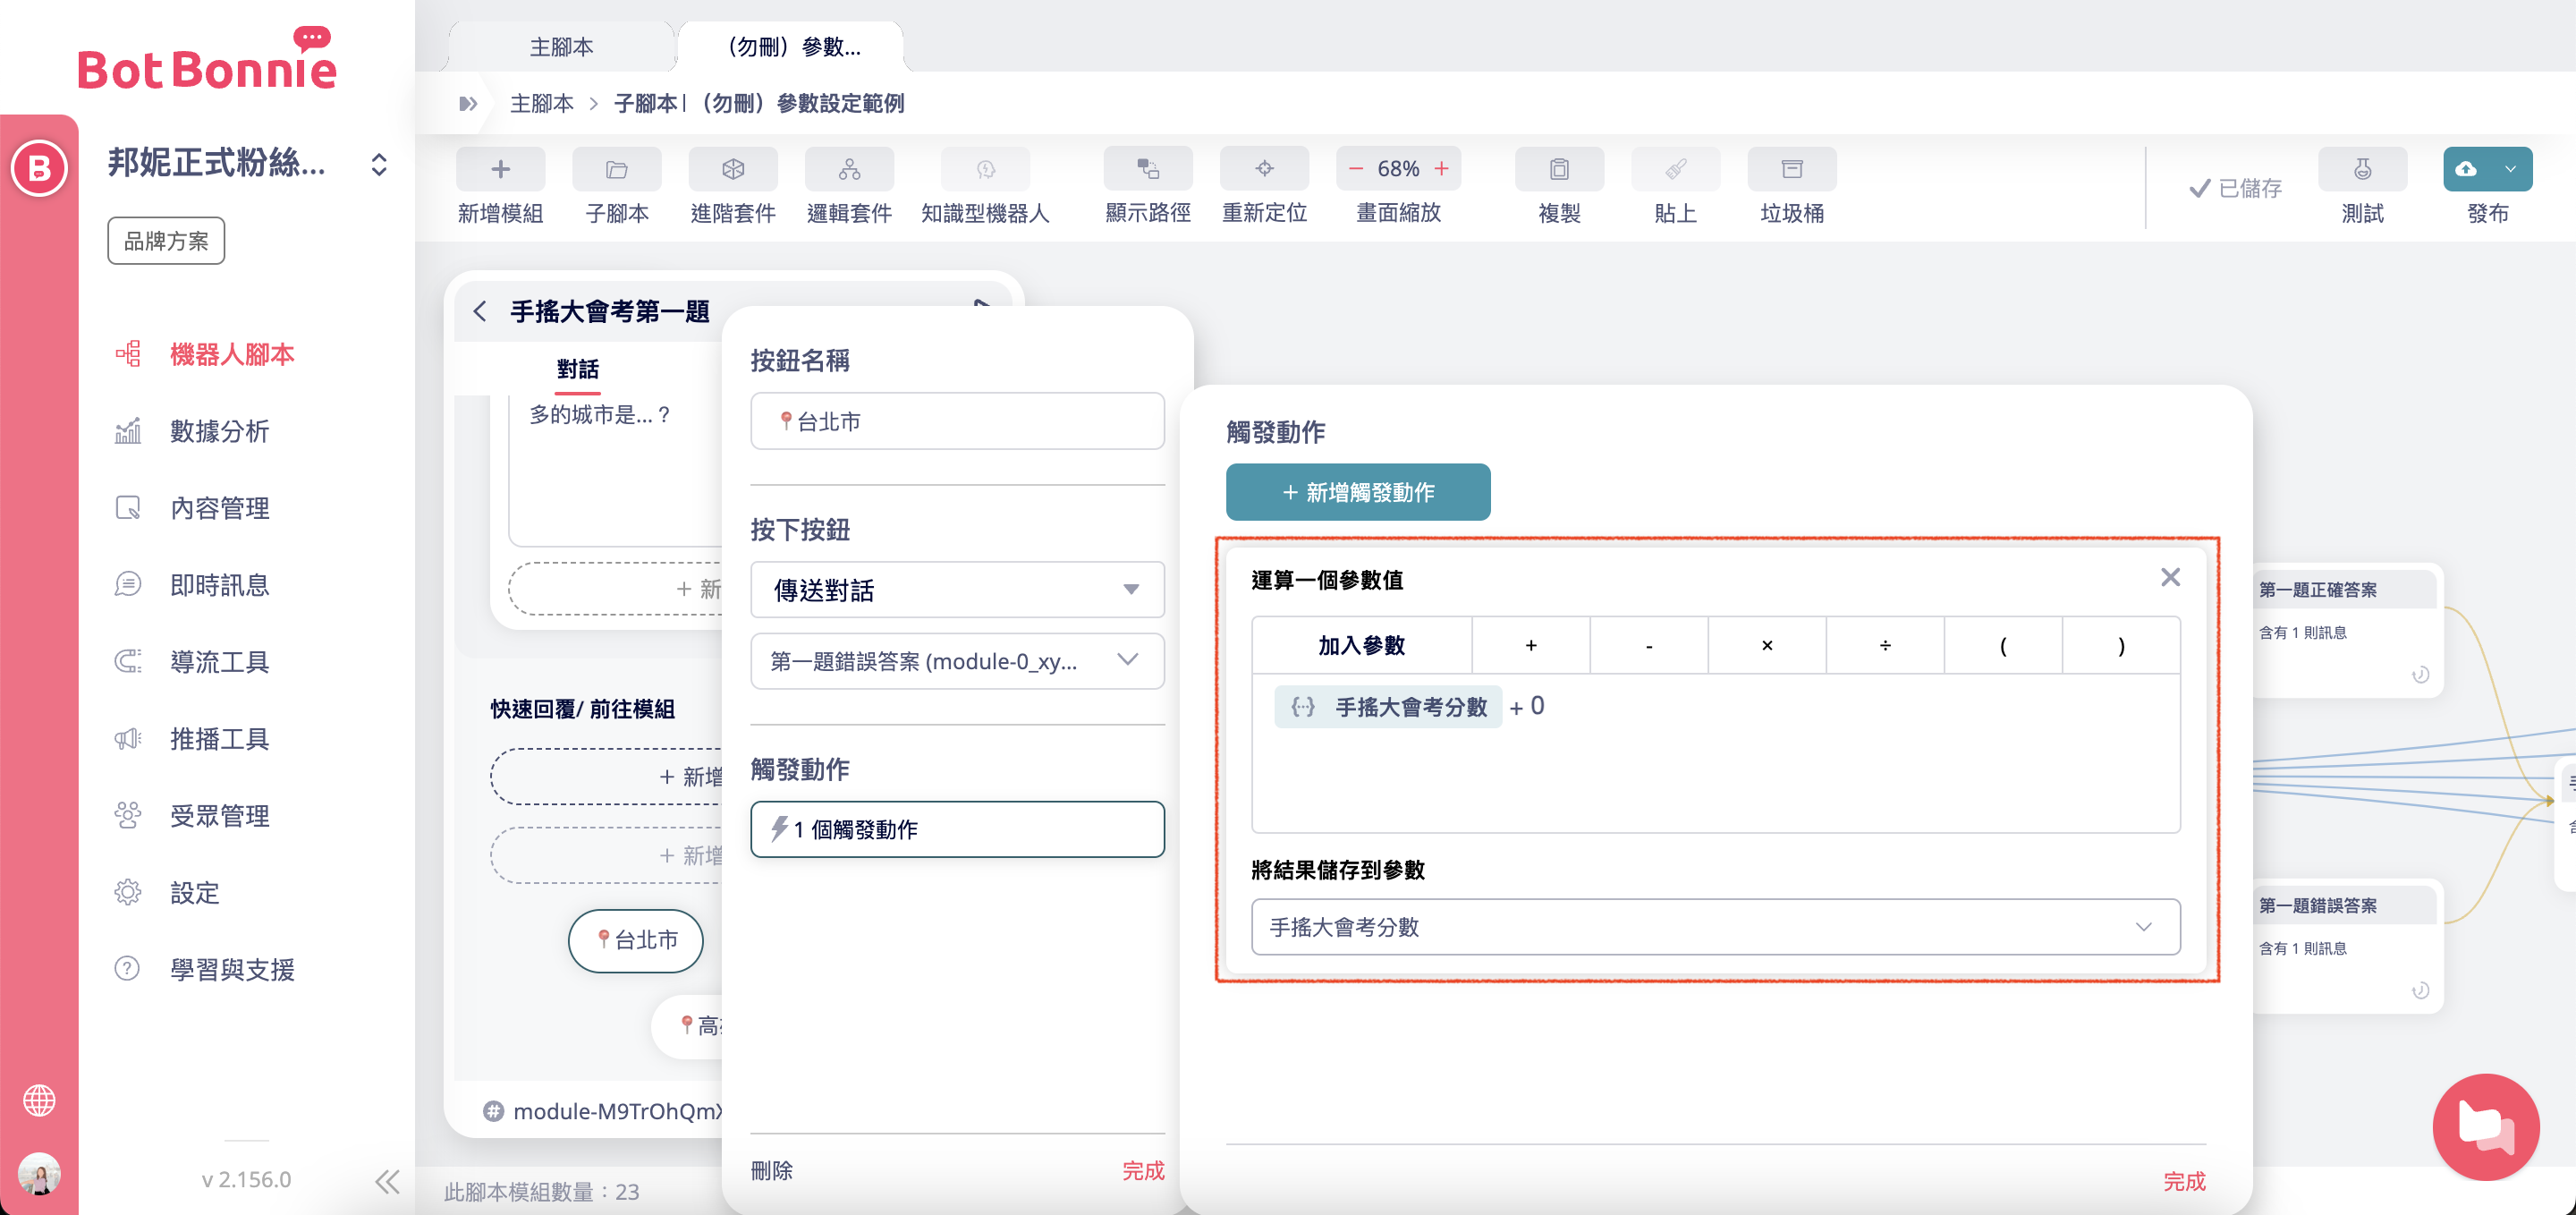Close the 運算一個參數值 card
Viewport: 2576px width, 1215px height.
[x=2169, y=578]
